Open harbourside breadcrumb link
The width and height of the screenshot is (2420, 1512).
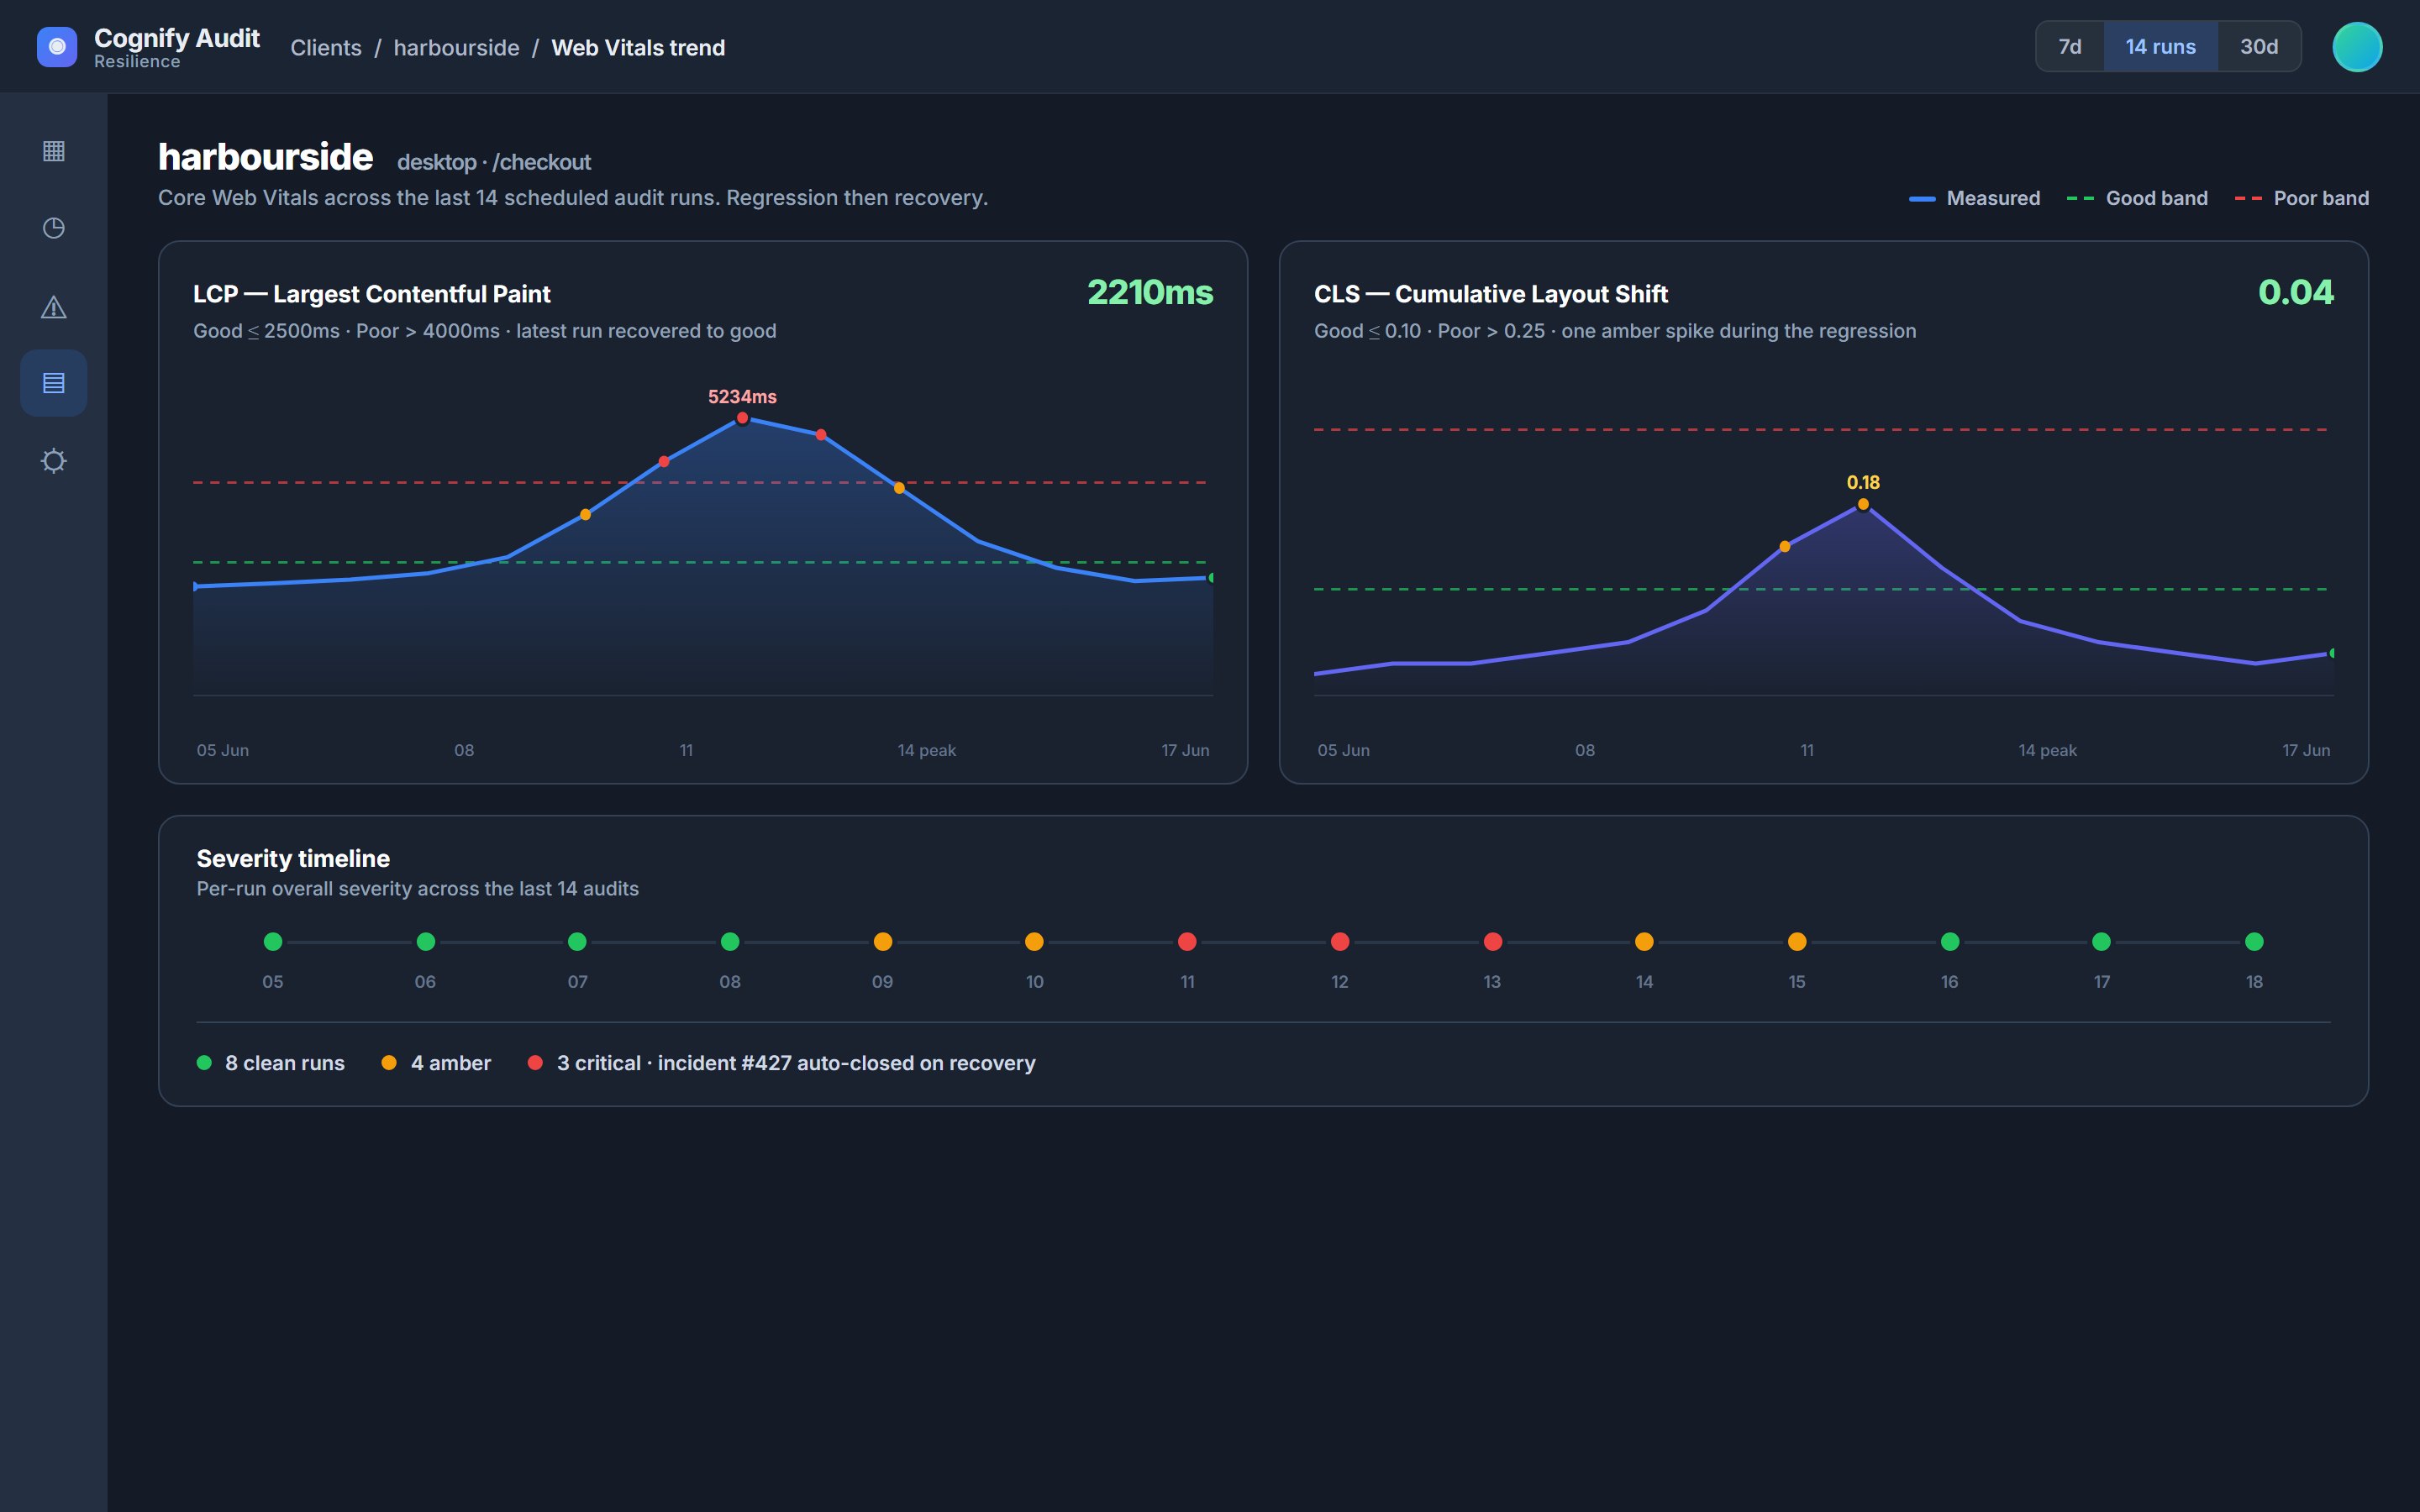(456, 48)
